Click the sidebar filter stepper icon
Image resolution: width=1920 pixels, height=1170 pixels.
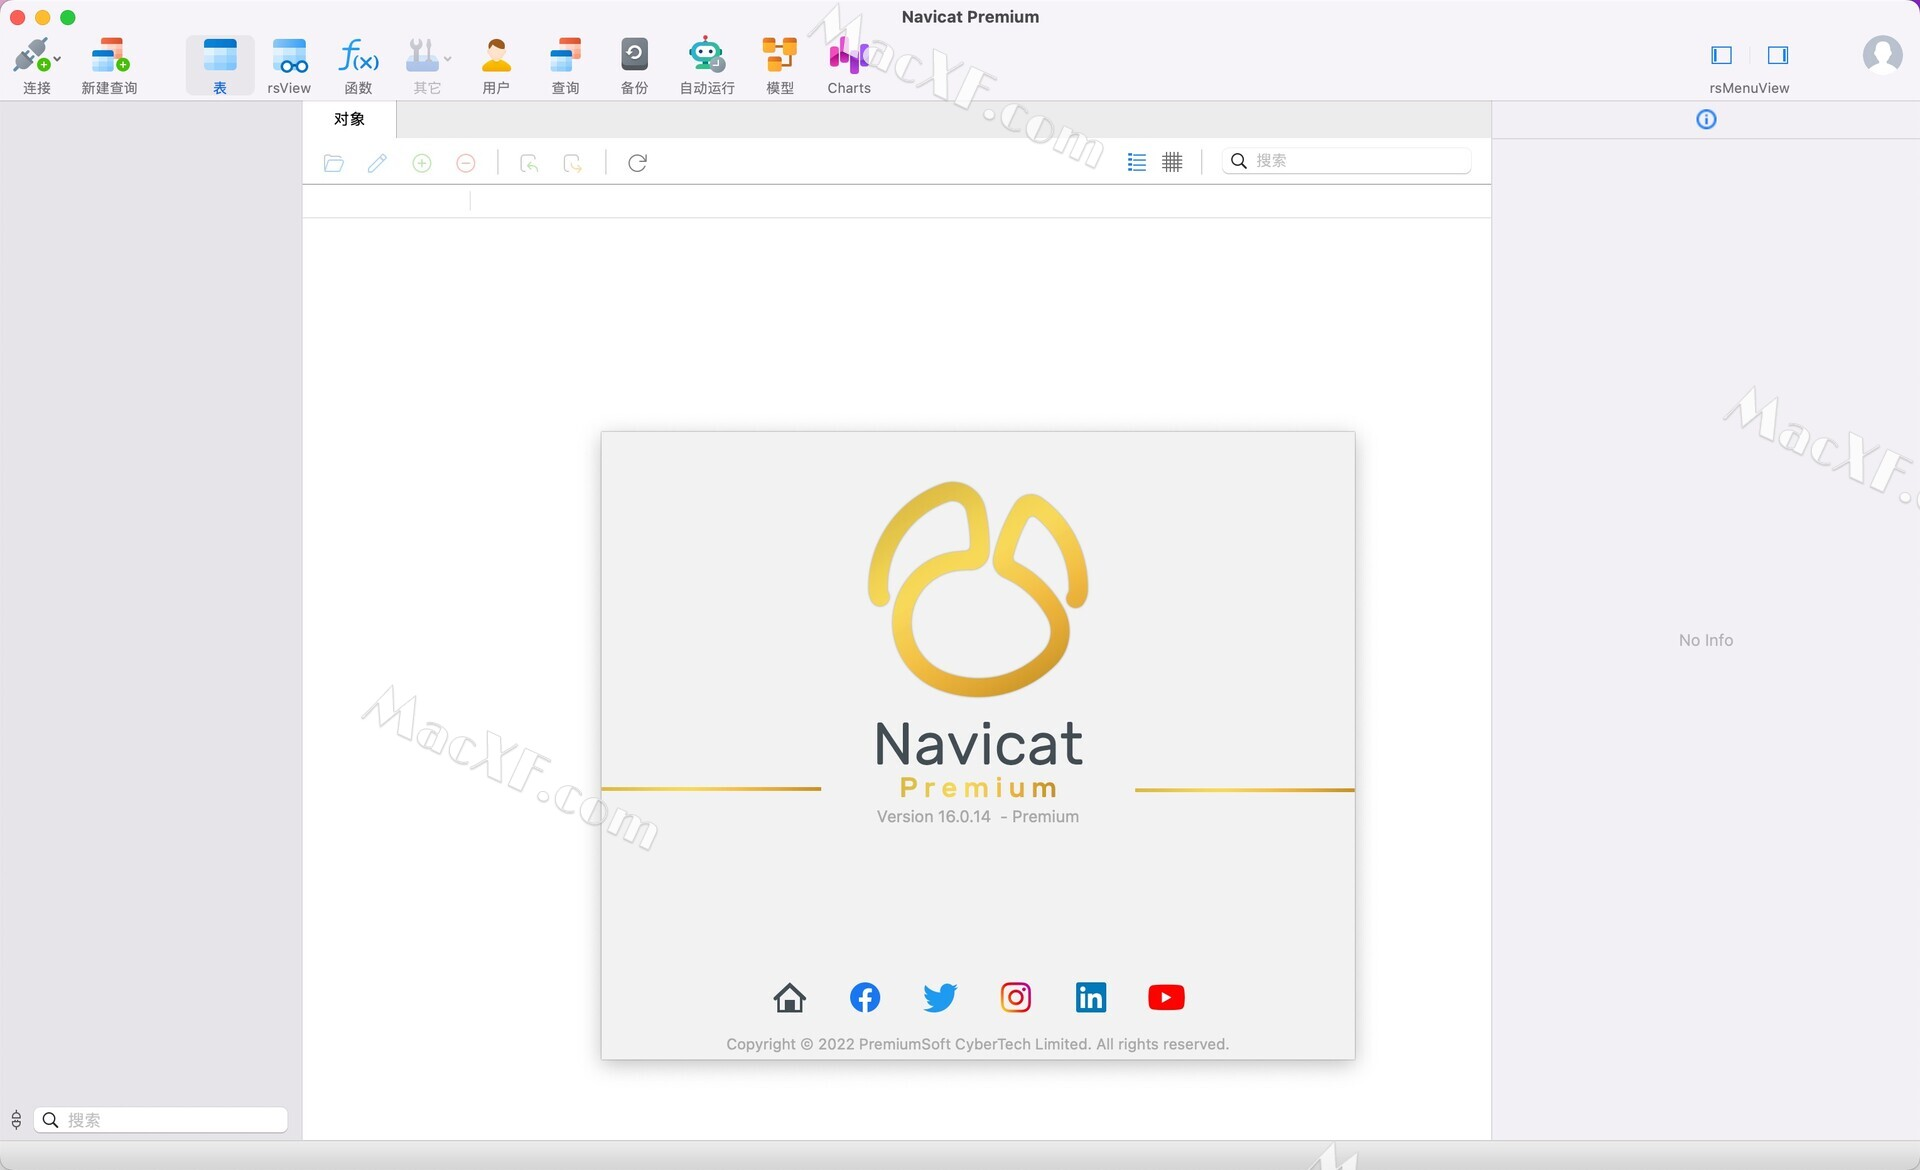pos(16,1120)
